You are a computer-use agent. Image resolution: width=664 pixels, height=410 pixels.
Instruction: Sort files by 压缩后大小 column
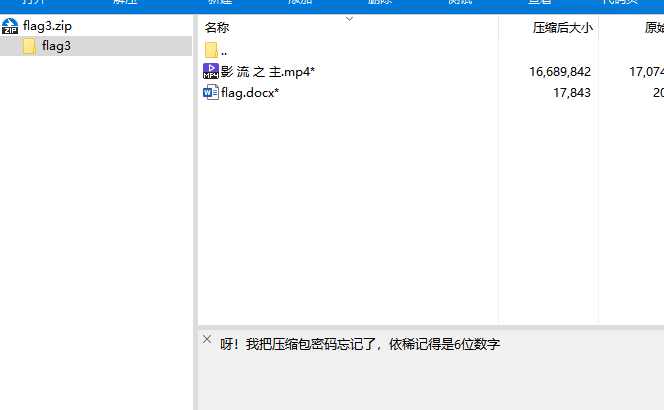tap(562, 28)
